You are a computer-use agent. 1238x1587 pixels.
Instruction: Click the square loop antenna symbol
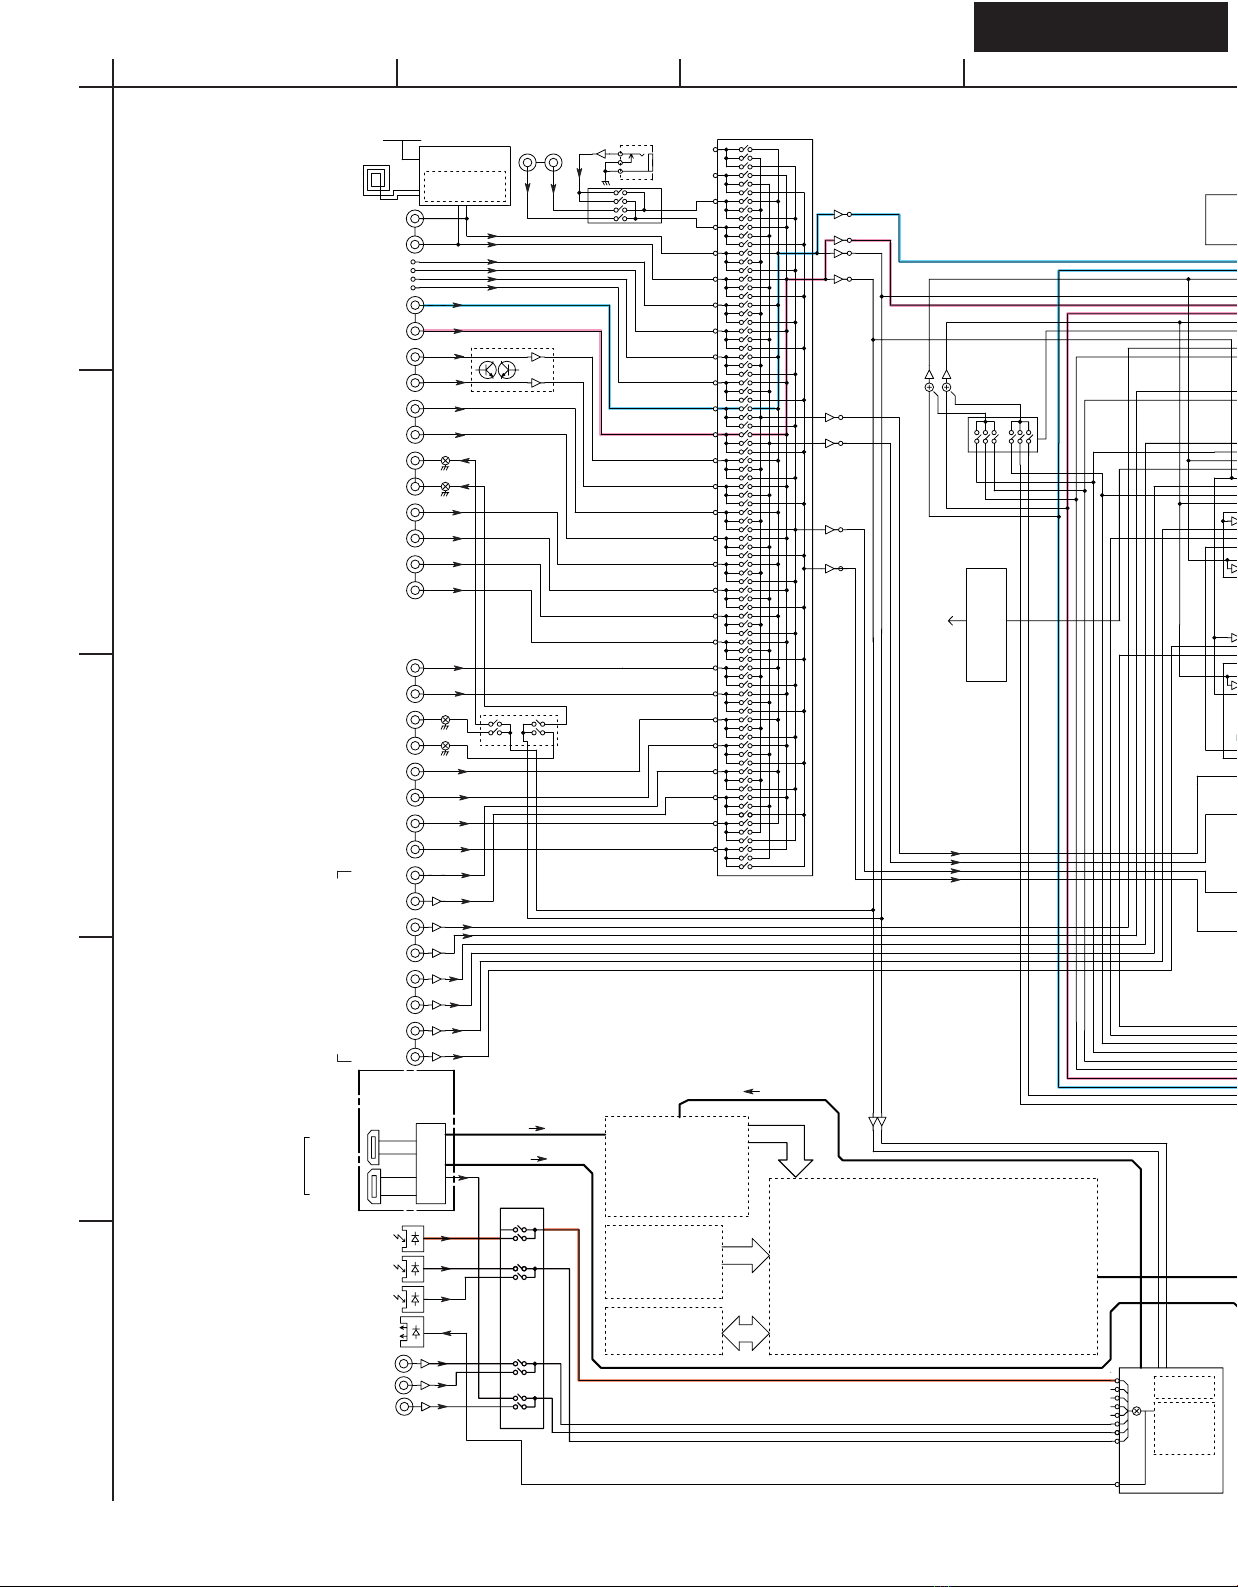(377, 180)
